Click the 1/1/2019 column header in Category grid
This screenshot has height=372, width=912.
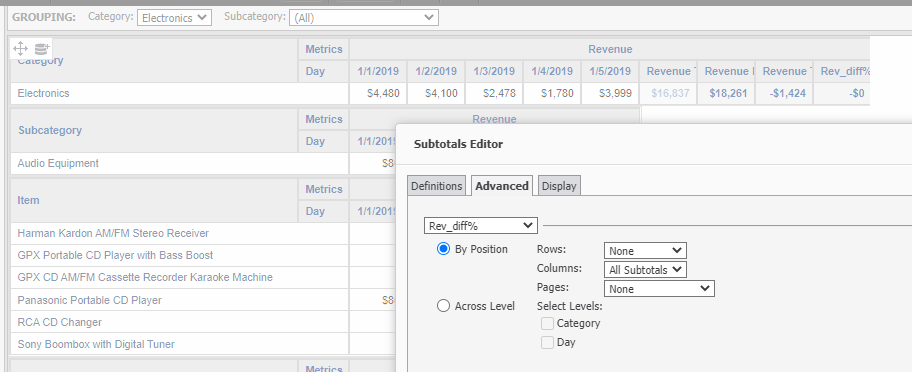click(x=377, y=71)
